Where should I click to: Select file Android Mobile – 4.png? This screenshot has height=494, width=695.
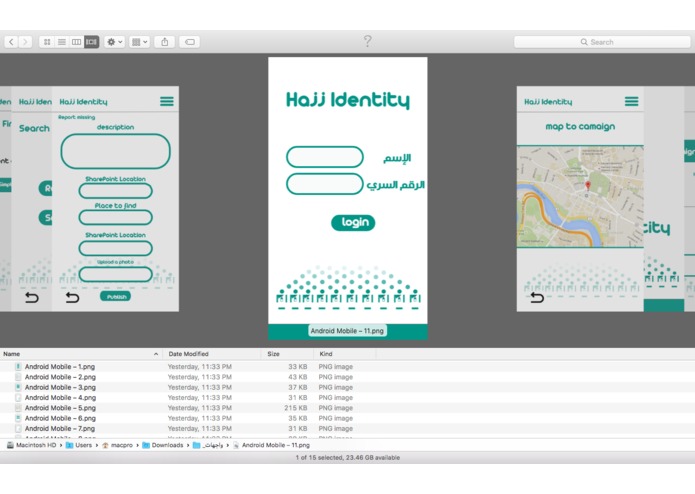point(60,397)
